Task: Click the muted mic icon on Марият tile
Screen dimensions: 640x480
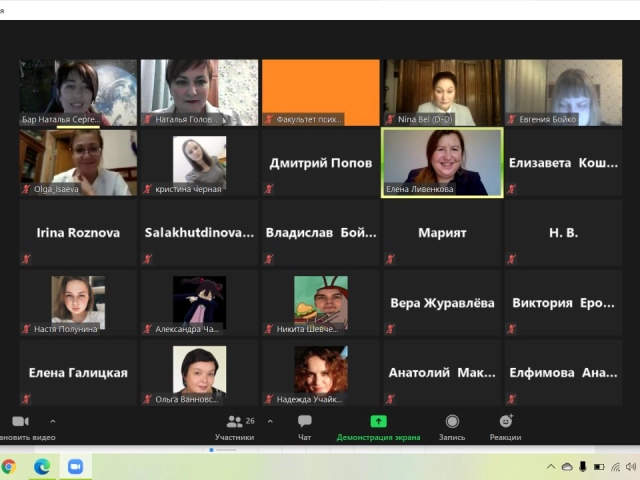Action: point(390,258)
